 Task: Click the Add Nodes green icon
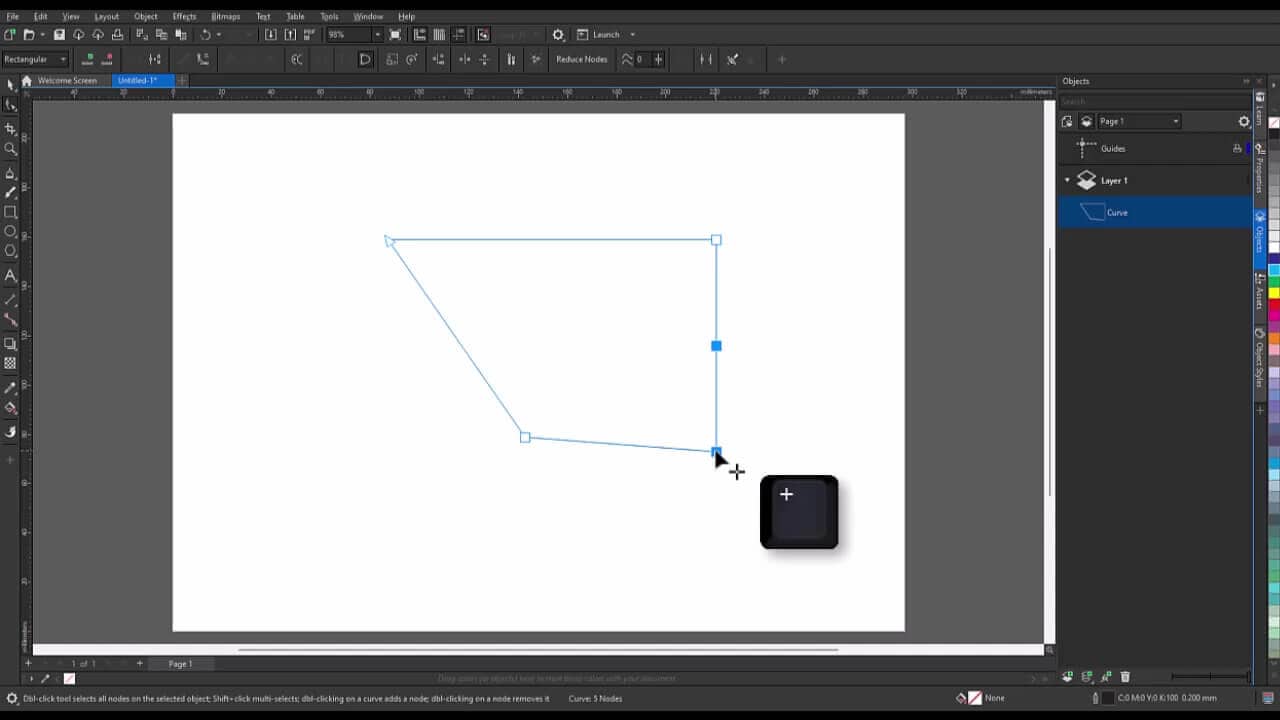point(88,59)
